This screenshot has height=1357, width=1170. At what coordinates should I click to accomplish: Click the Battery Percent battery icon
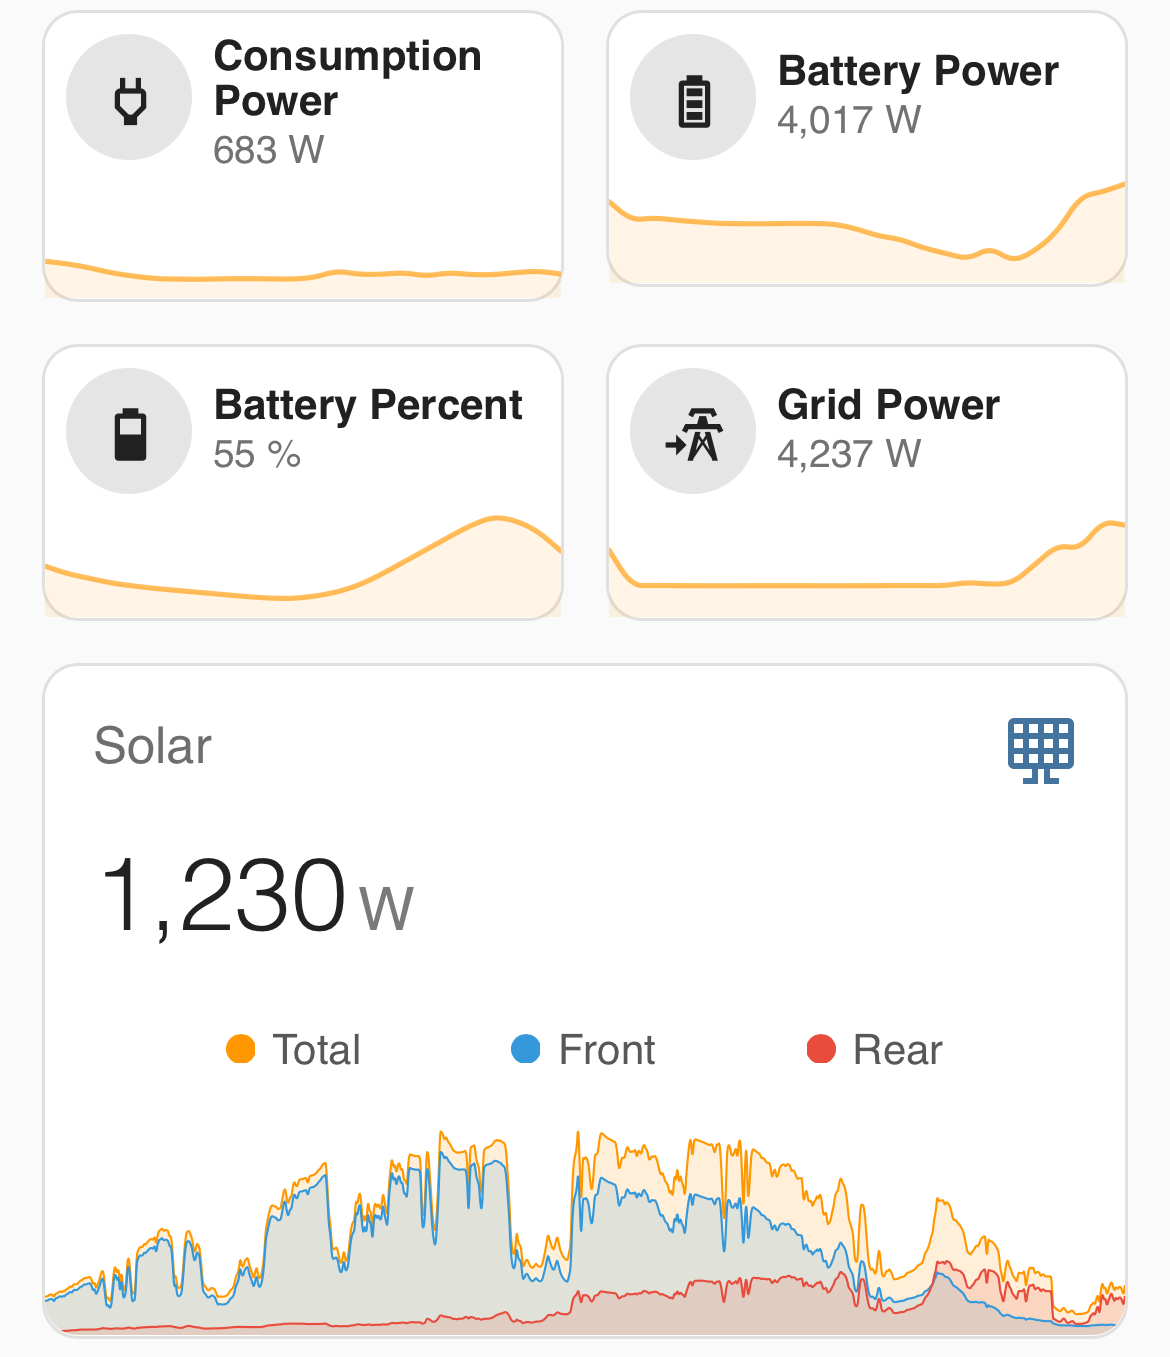tap(130, 432)
